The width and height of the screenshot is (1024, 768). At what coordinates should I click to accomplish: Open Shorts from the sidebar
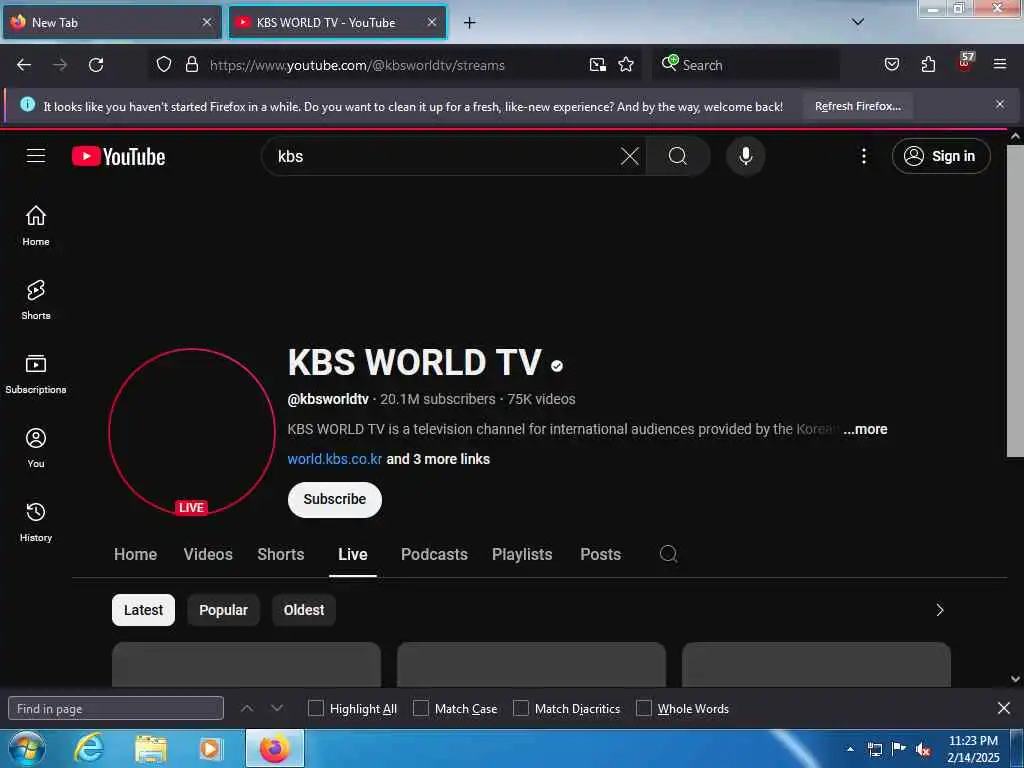(x=36, y=300)
